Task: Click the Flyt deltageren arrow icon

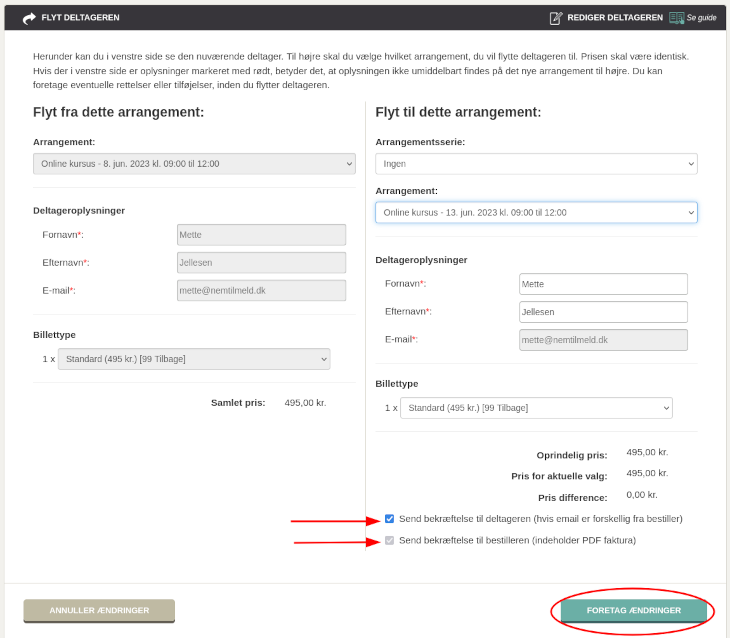Action: [x=29, y=18]
